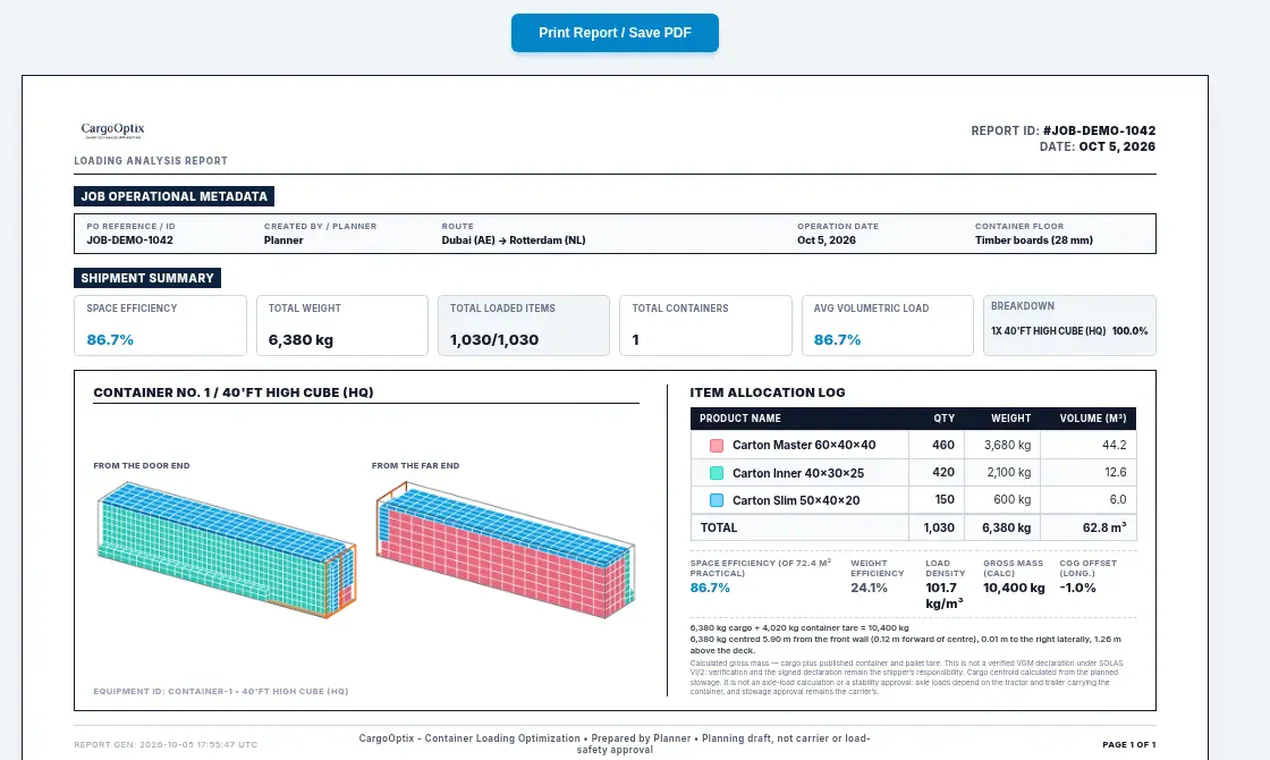Image resolution: width=1270 pixels, height=760 pixels.
Task: Select the Total Weight summary card
Action: pos(342,325)
